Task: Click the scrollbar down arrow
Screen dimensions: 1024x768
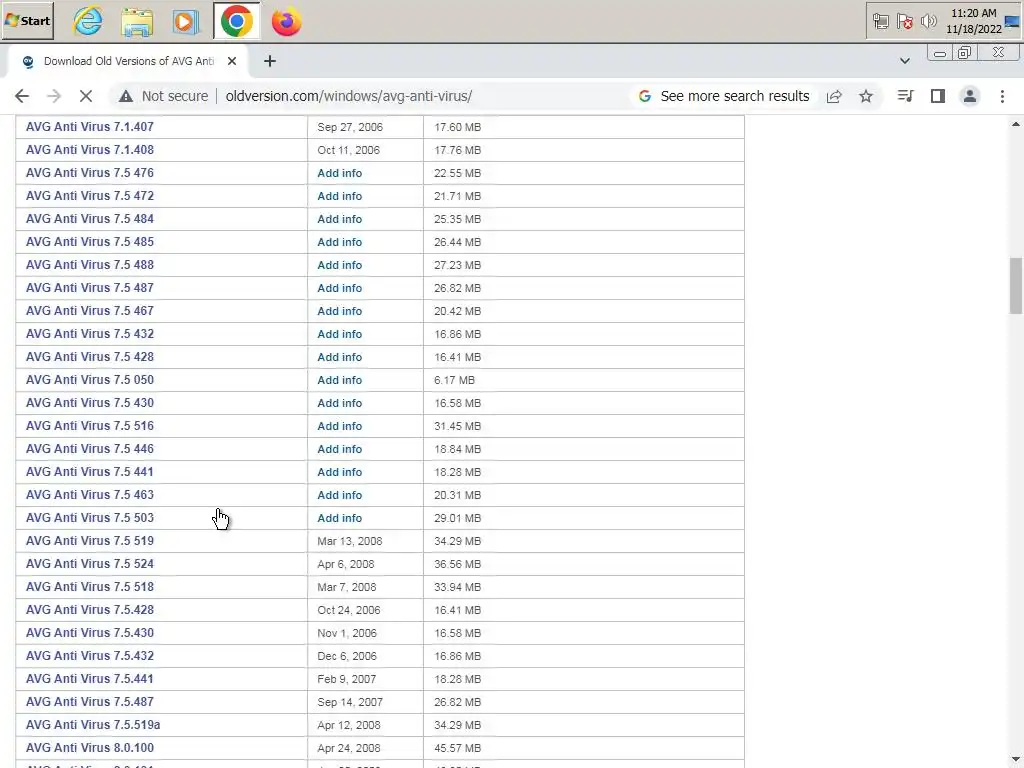Action: coord(1016,760)
